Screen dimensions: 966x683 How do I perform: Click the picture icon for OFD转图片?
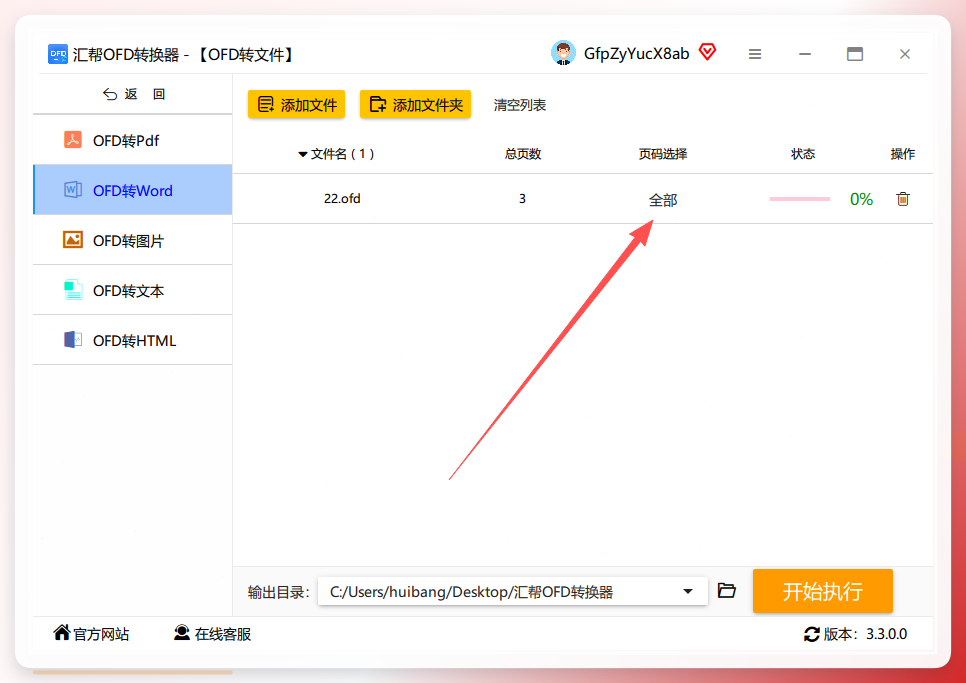73,240
